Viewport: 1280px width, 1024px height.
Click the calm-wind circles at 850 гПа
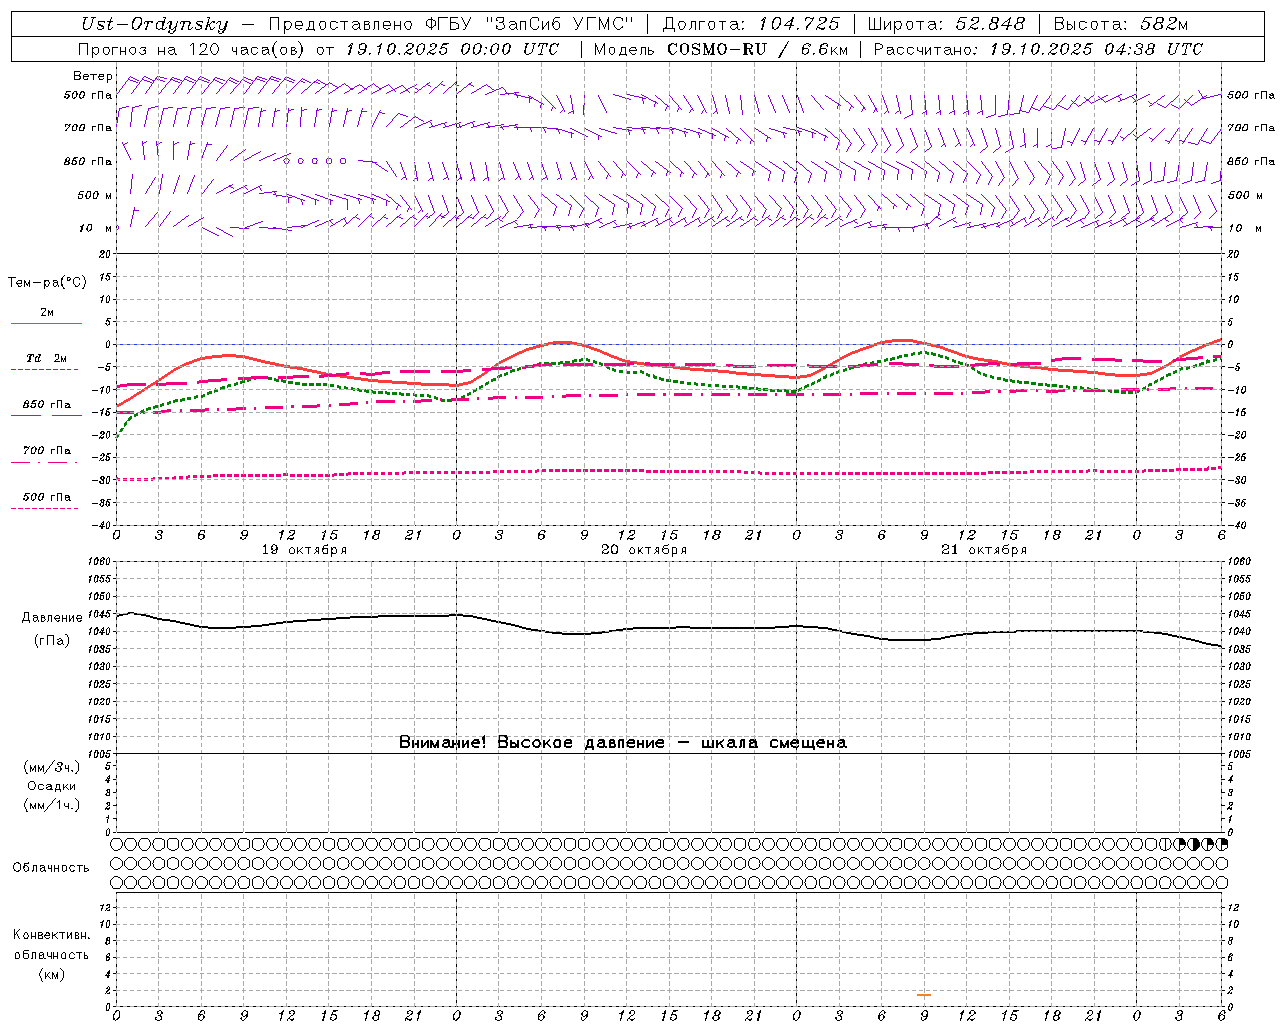[x=315, y=160]
